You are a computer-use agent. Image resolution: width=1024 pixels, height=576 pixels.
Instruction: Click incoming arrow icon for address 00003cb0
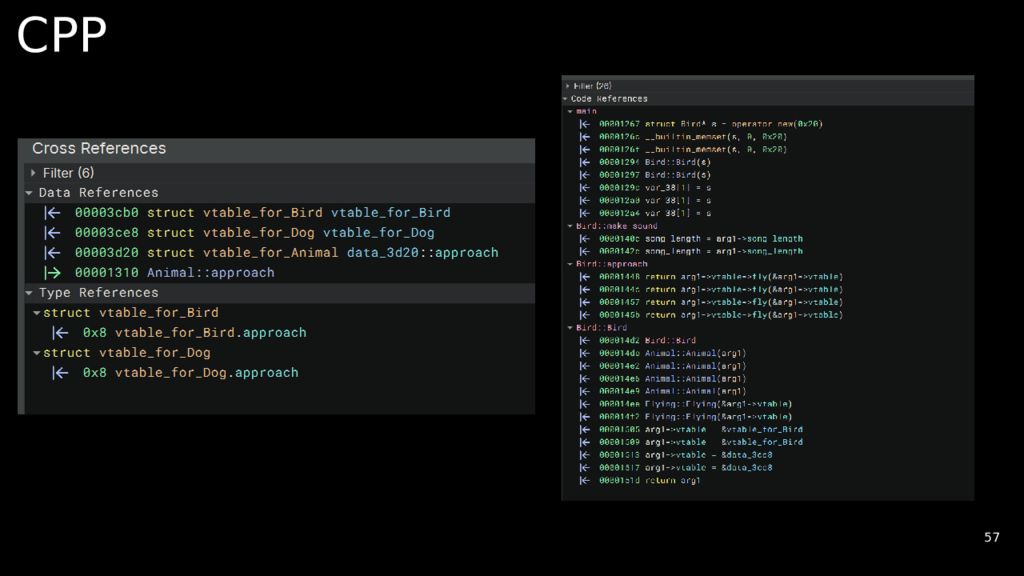click(53, 212)
